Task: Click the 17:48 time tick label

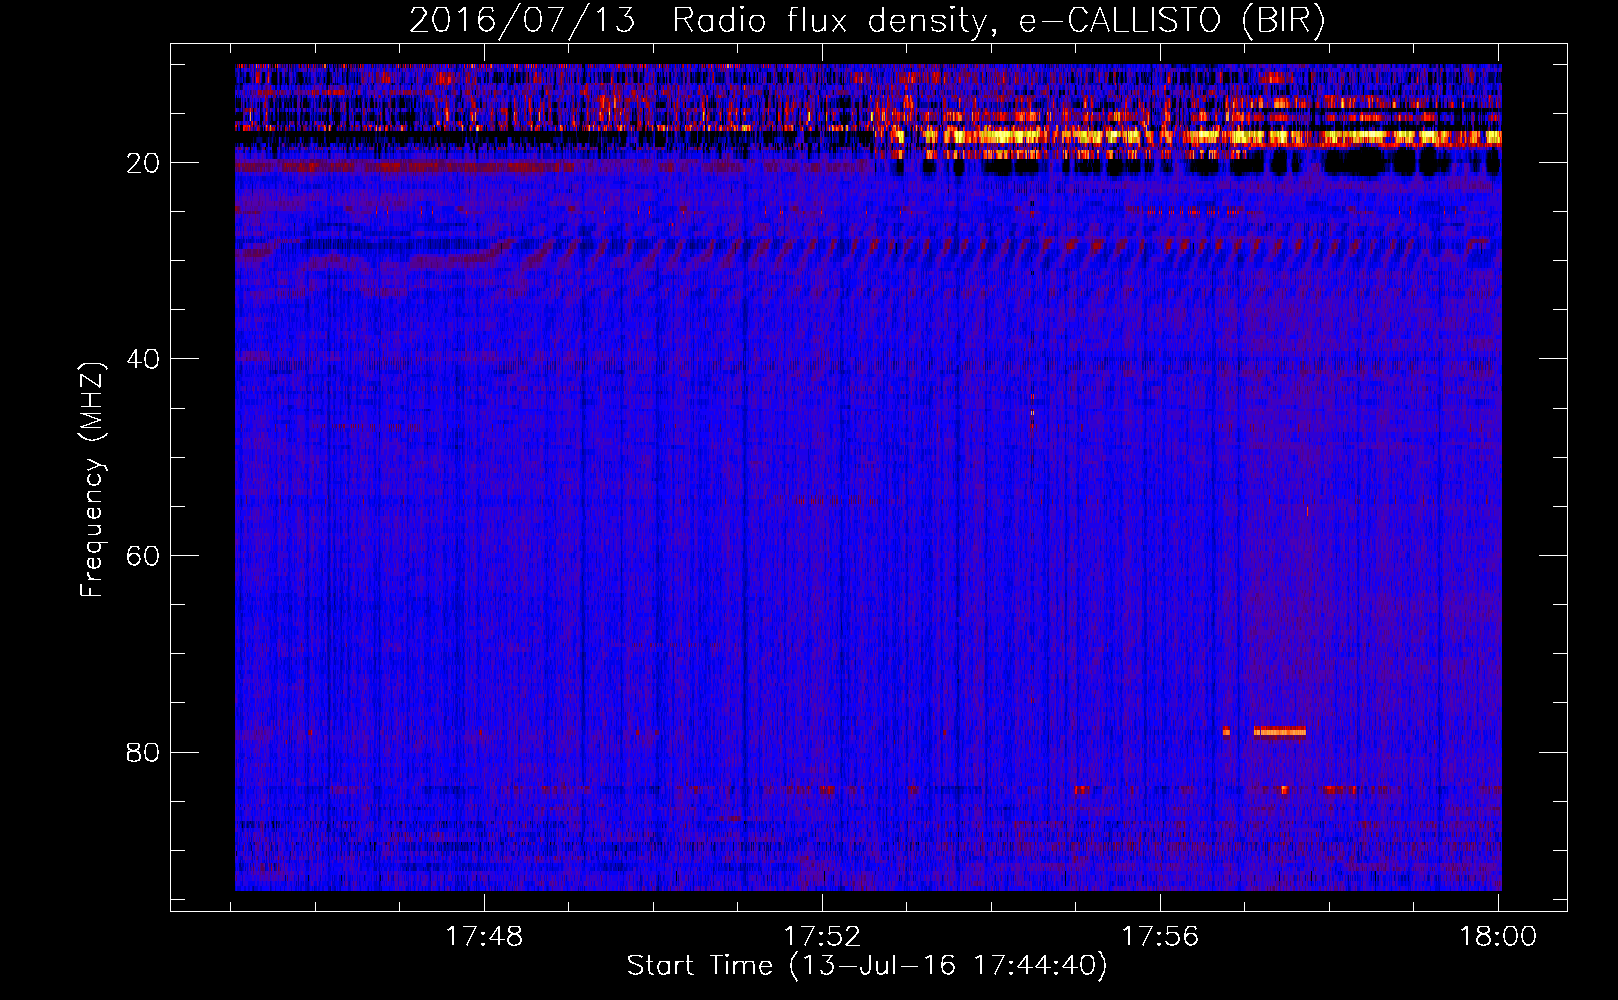Action: click(484, 936)
